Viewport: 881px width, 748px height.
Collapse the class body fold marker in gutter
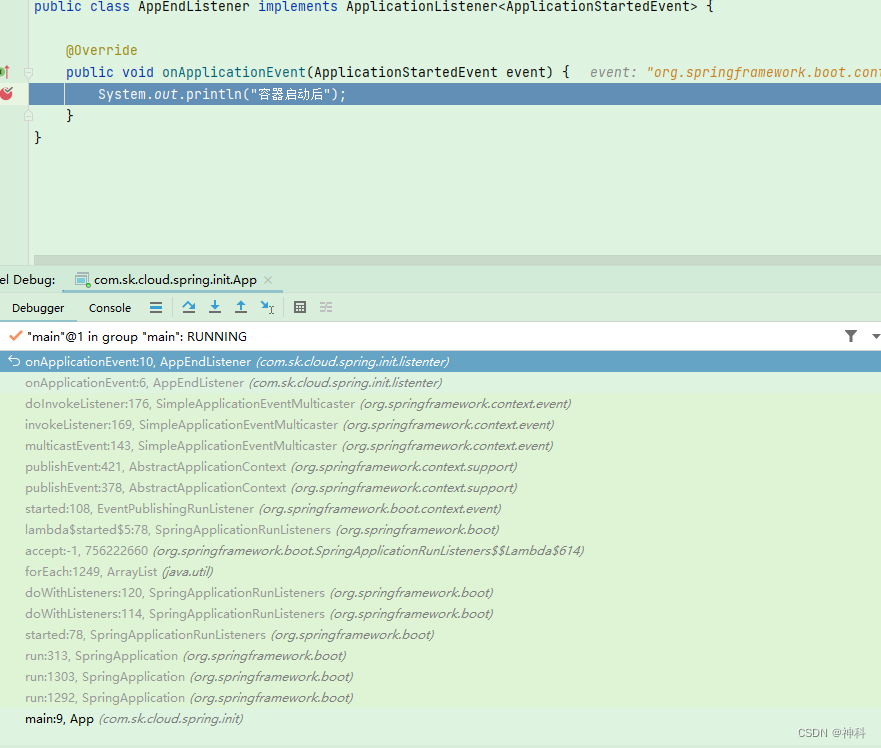[28, 115]
